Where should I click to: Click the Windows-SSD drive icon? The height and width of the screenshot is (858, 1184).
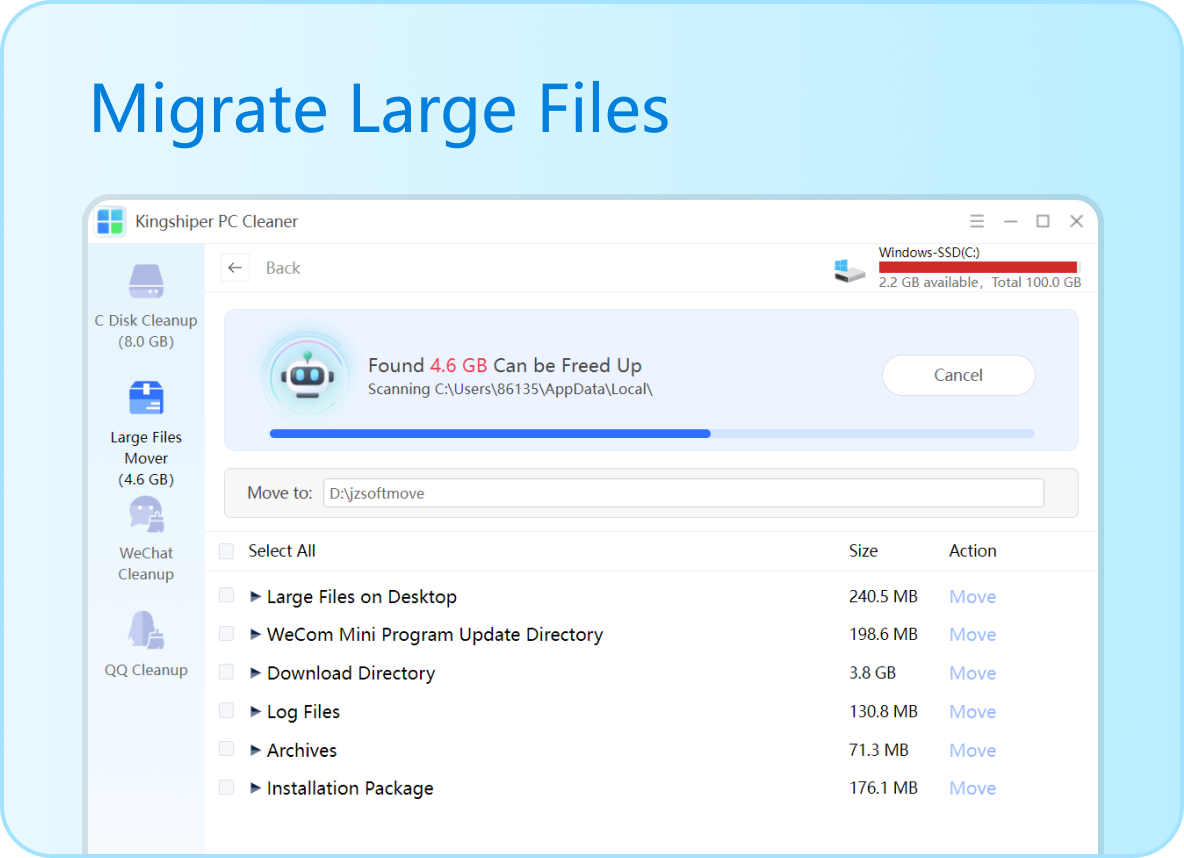pyautogui.click(x=849, y=270)
